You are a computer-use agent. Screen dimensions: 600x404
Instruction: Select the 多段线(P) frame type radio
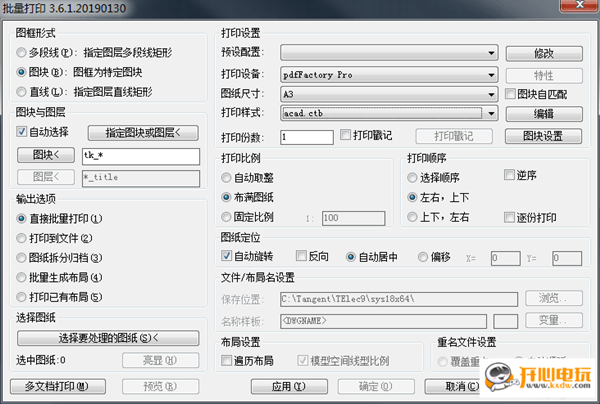click(x=21, y=52)
